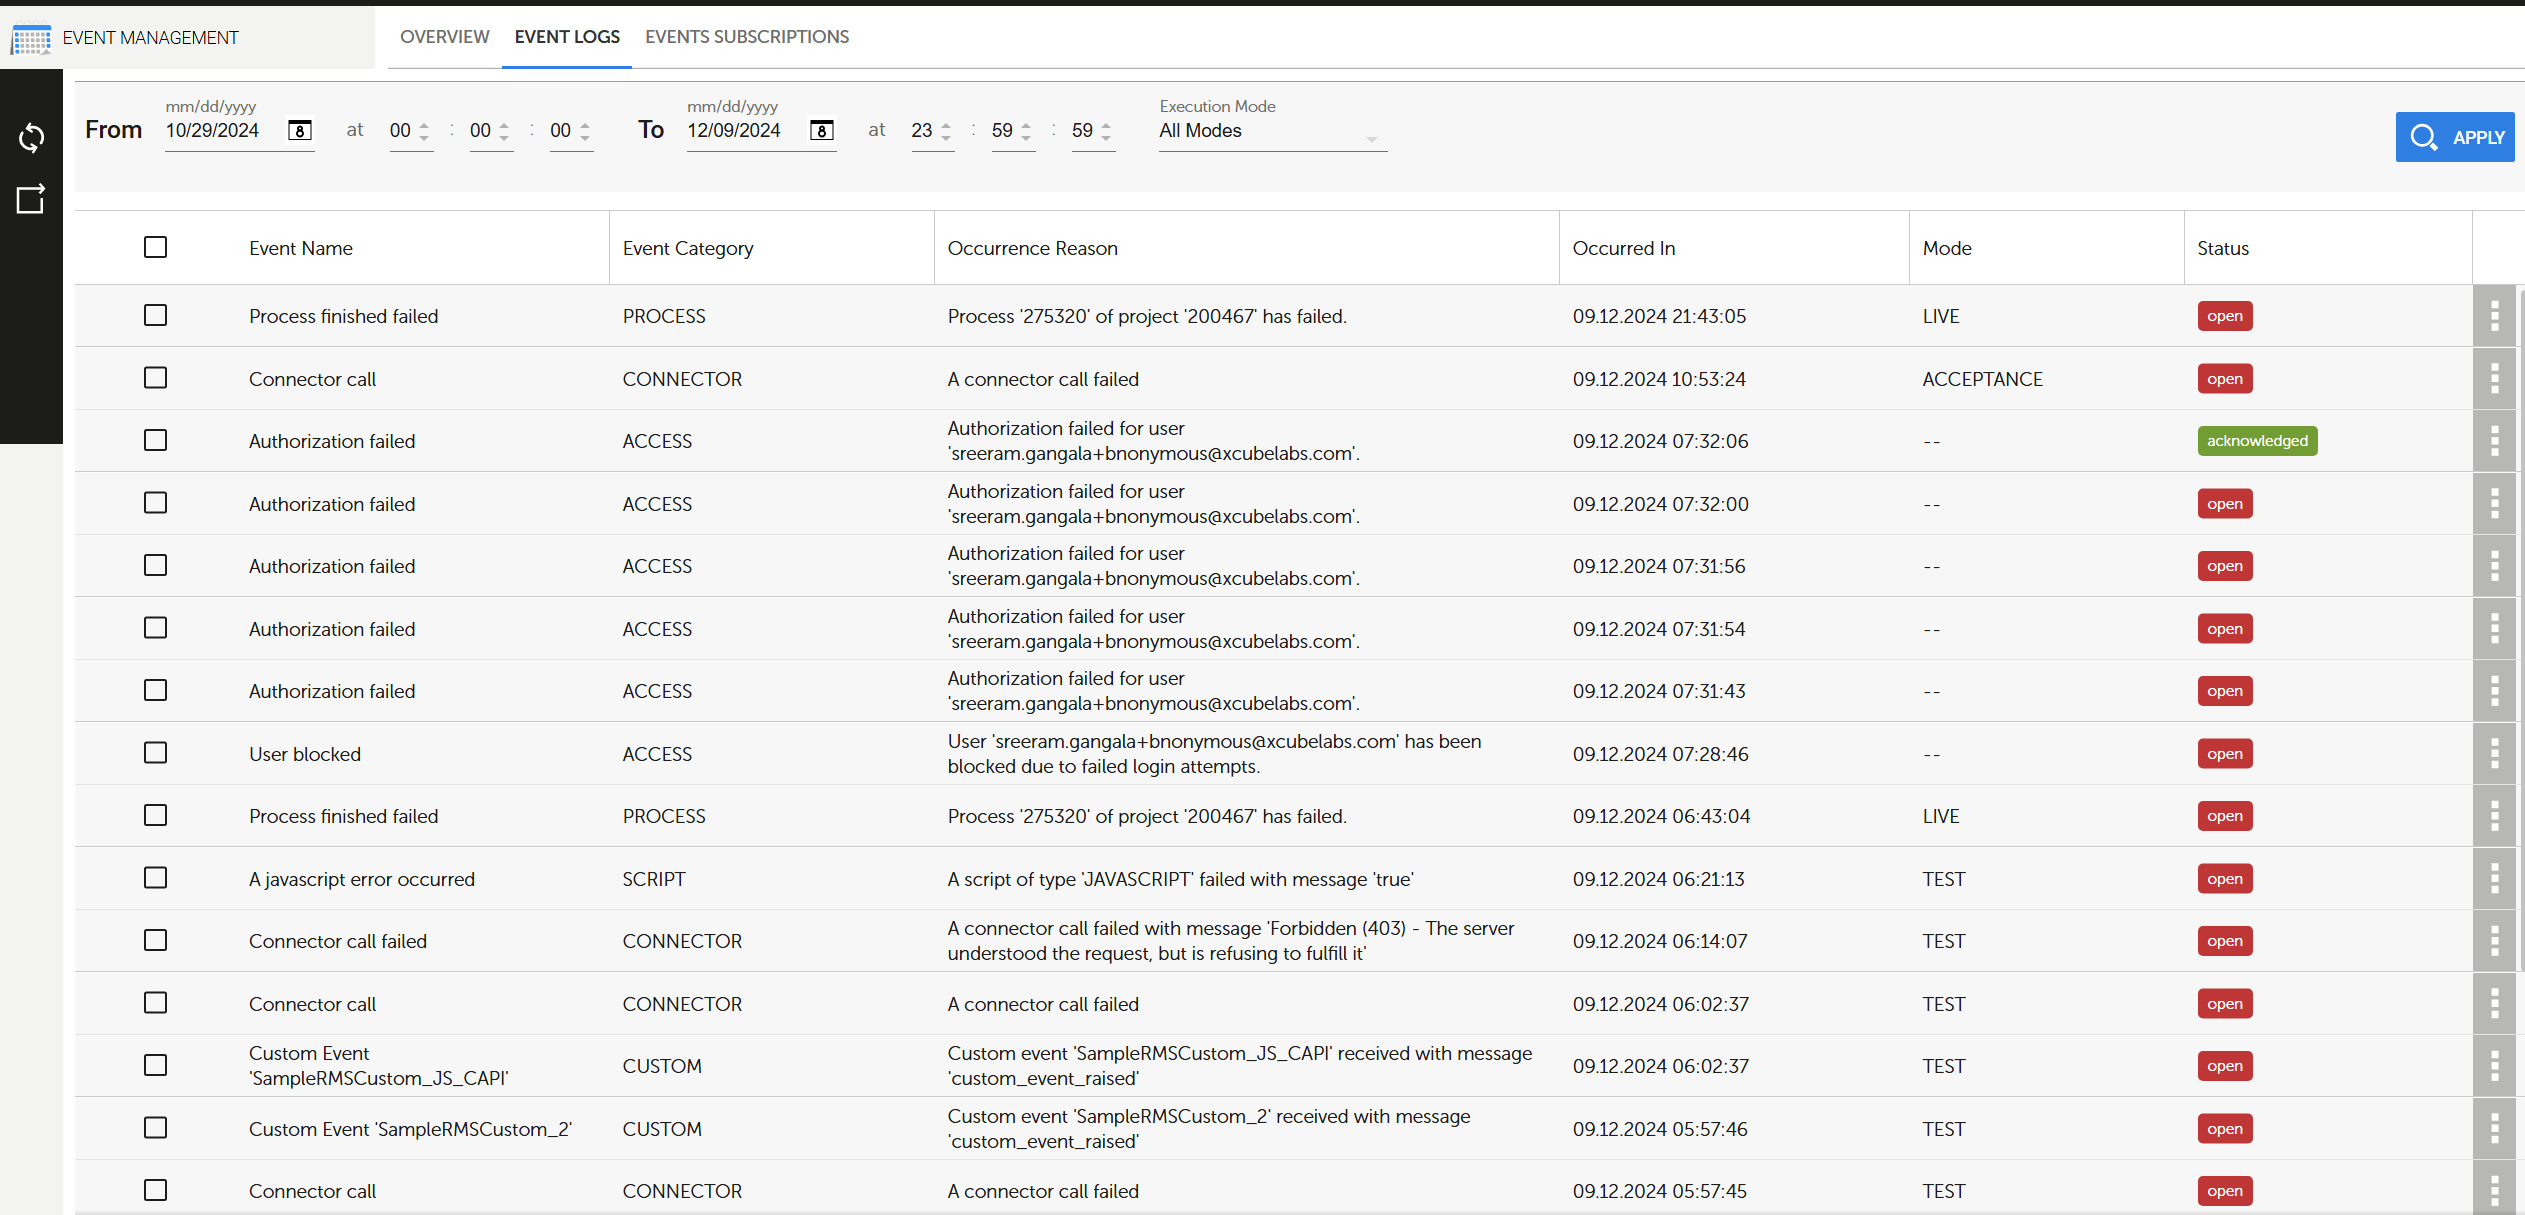Open actions menu for Authorization failed 07:32:00 row
This screenshot has width=2525, height=1215.
click(2495, 504)
